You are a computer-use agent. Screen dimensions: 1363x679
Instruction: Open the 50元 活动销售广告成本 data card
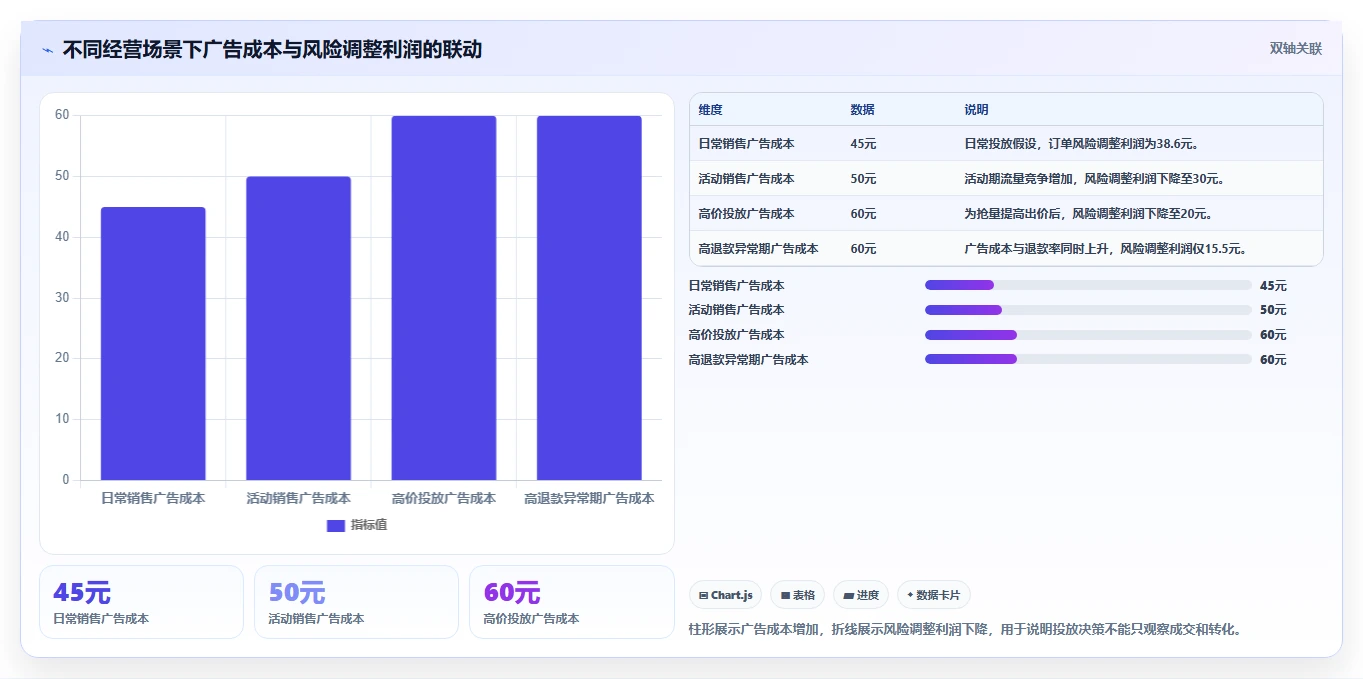coord(356,602)
